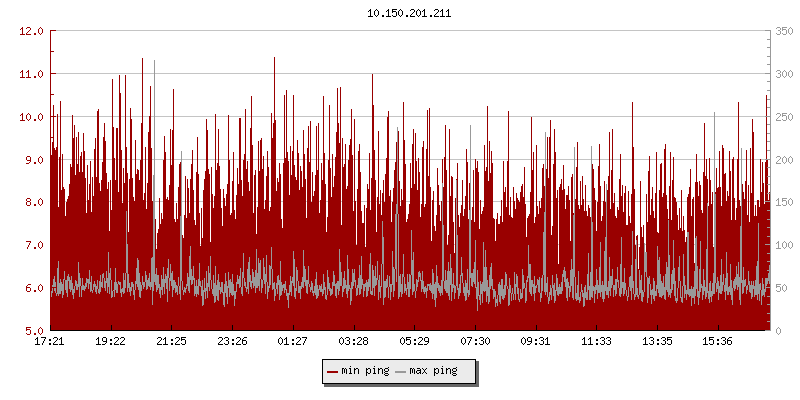The image size is (800, 400).
Task: Click the gray max ping swatch
Action: tap(401, 372)
